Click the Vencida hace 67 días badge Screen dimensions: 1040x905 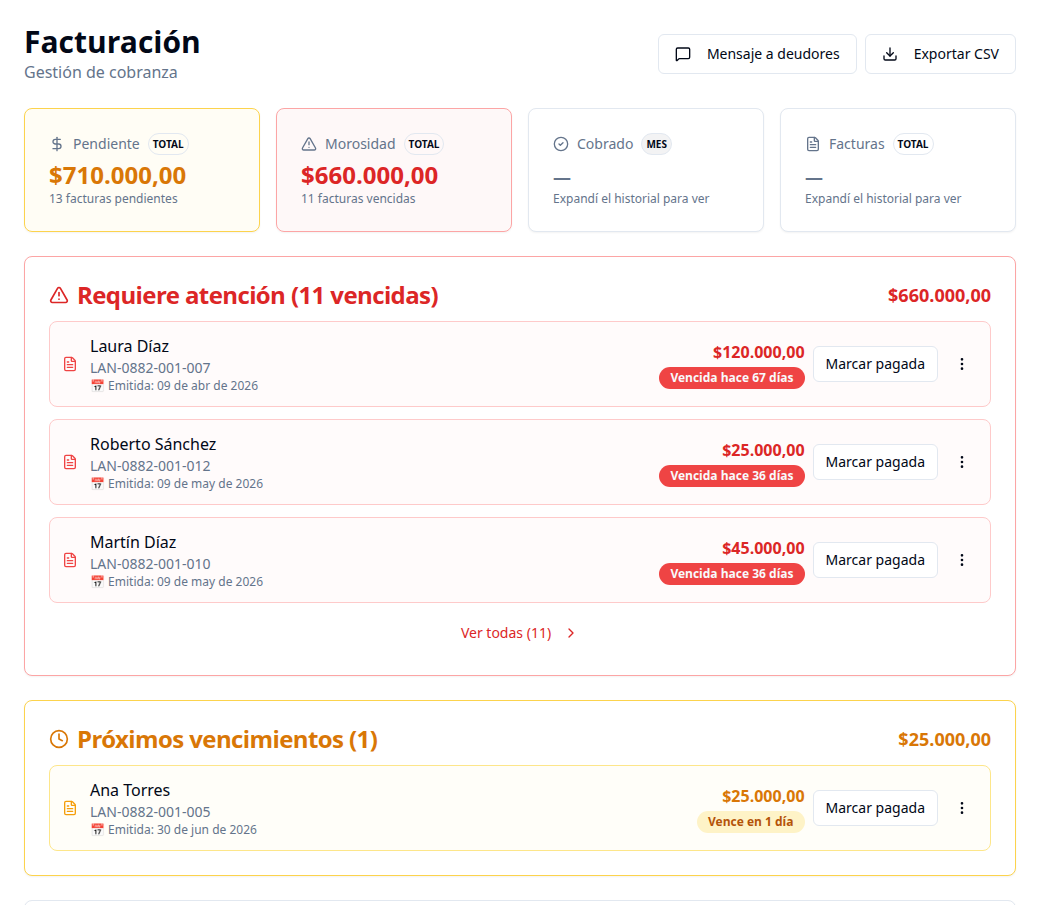coord(732,378)
